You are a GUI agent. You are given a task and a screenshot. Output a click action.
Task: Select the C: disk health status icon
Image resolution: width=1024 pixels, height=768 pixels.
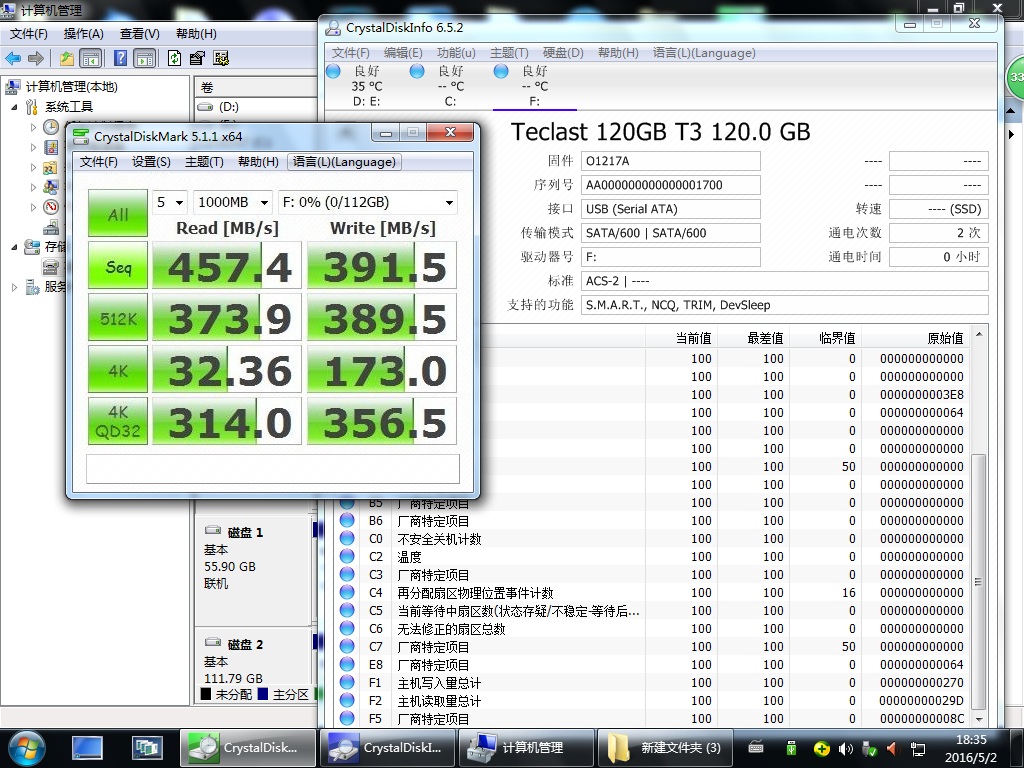[x=416, y=71]
